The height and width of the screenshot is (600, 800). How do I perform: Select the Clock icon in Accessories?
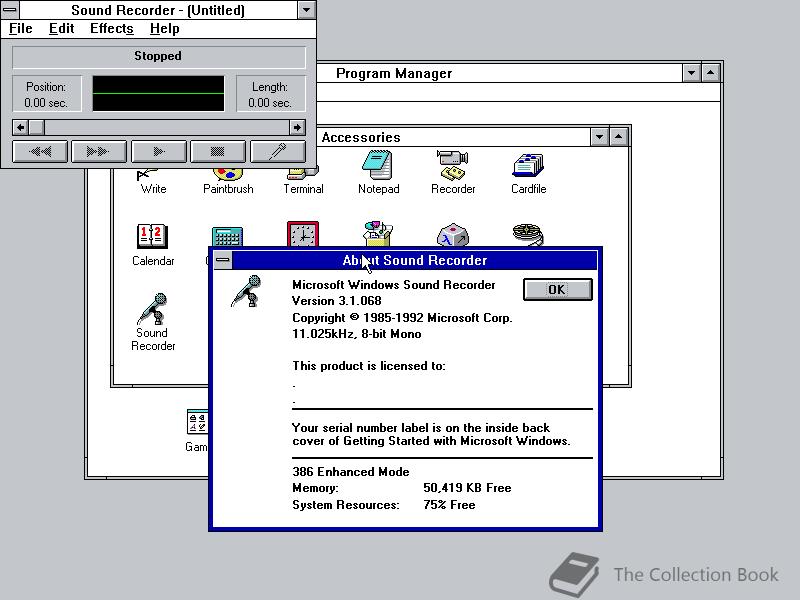click(303, 234)
